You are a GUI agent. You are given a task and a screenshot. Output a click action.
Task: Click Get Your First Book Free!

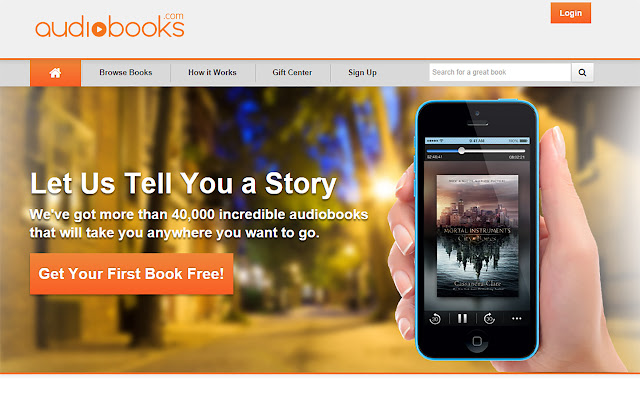coord(131,273)
